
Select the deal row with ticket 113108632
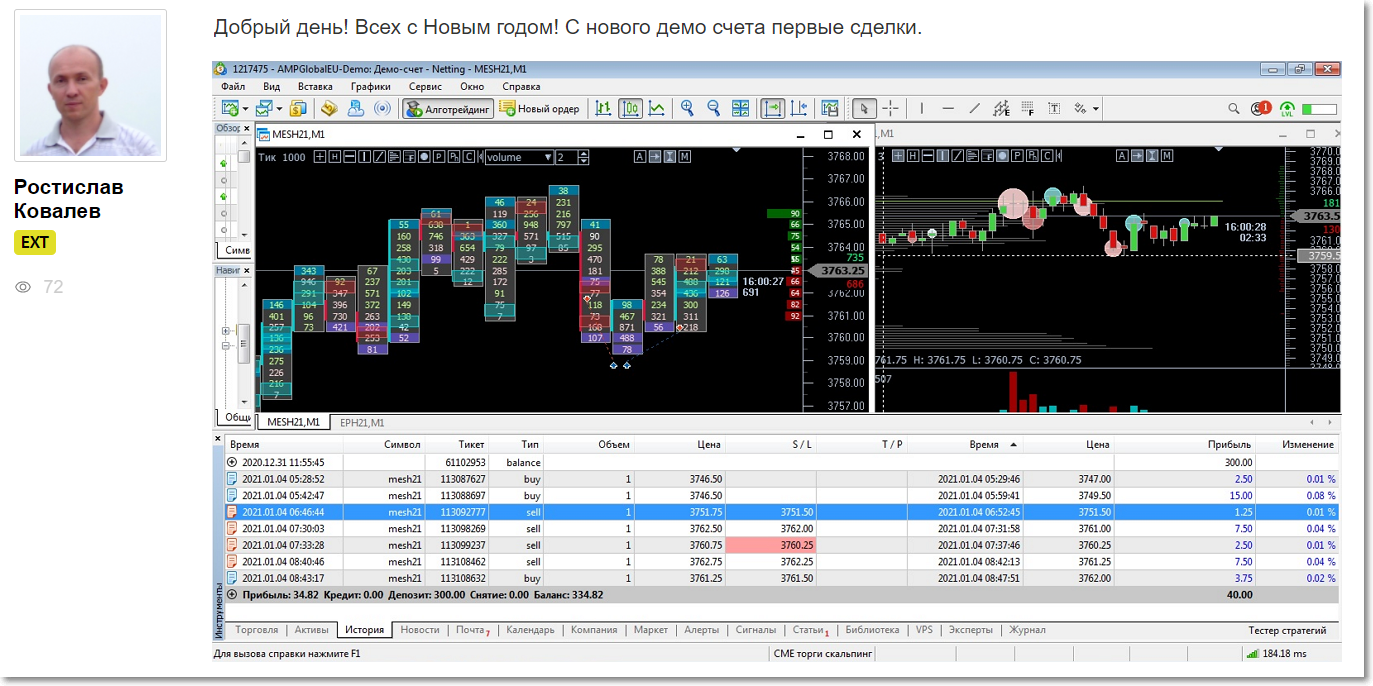click(x=782, y=578)
